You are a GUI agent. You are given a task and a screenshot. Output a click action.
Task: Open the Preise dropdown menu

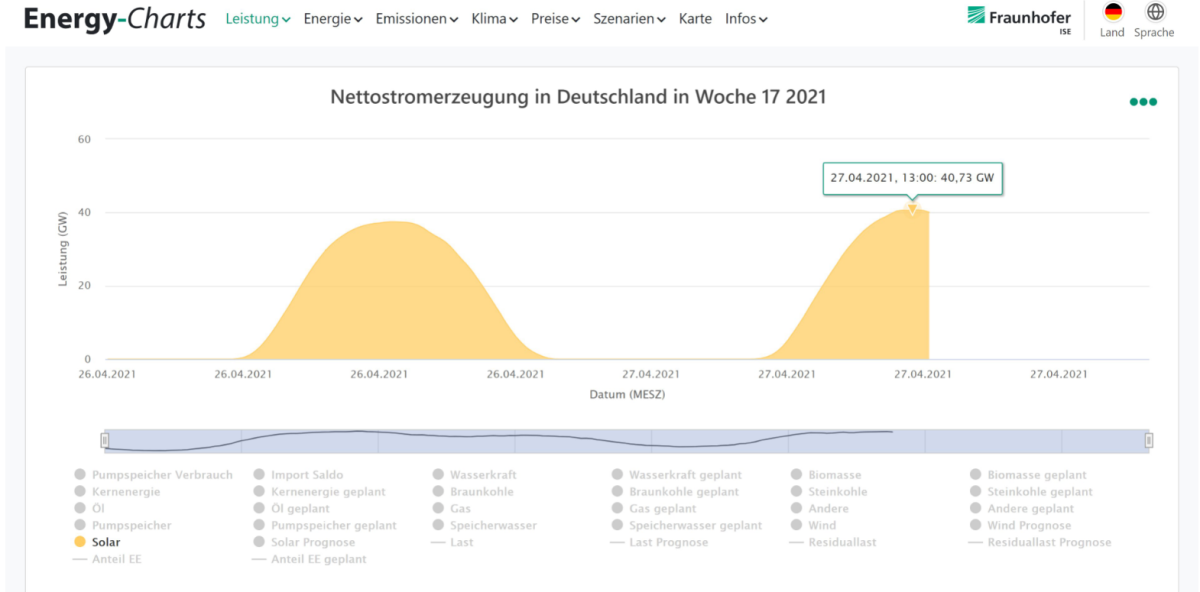click(555, 19)
